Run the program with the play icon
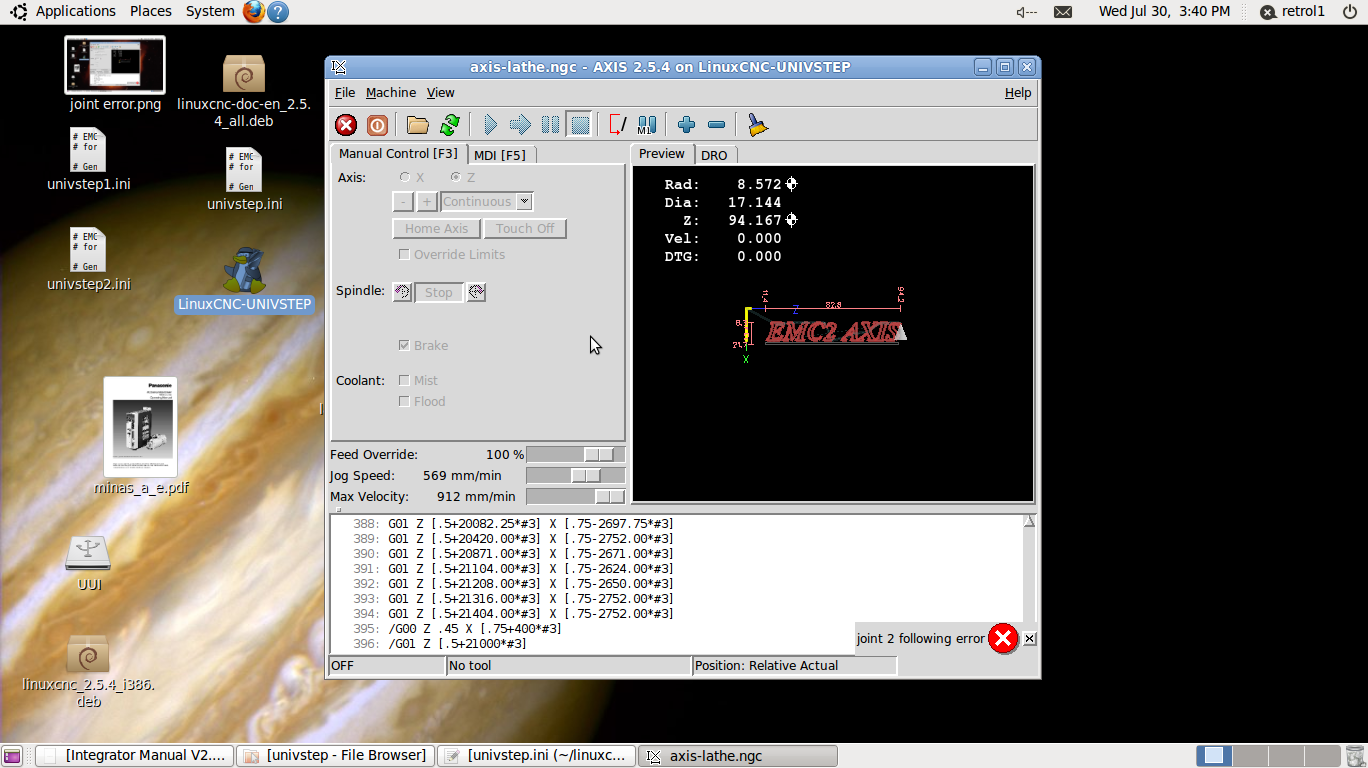The width and height of the screenshot is (1368, 768). [490, 125]
